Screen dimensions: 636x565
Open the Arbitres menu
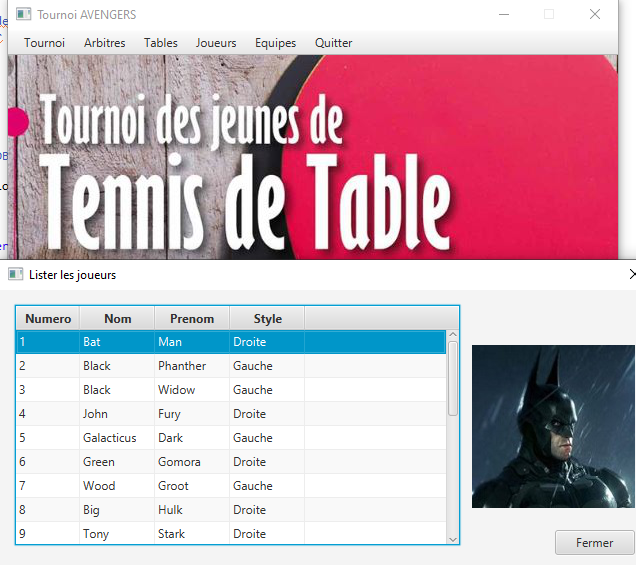[105, 43]
